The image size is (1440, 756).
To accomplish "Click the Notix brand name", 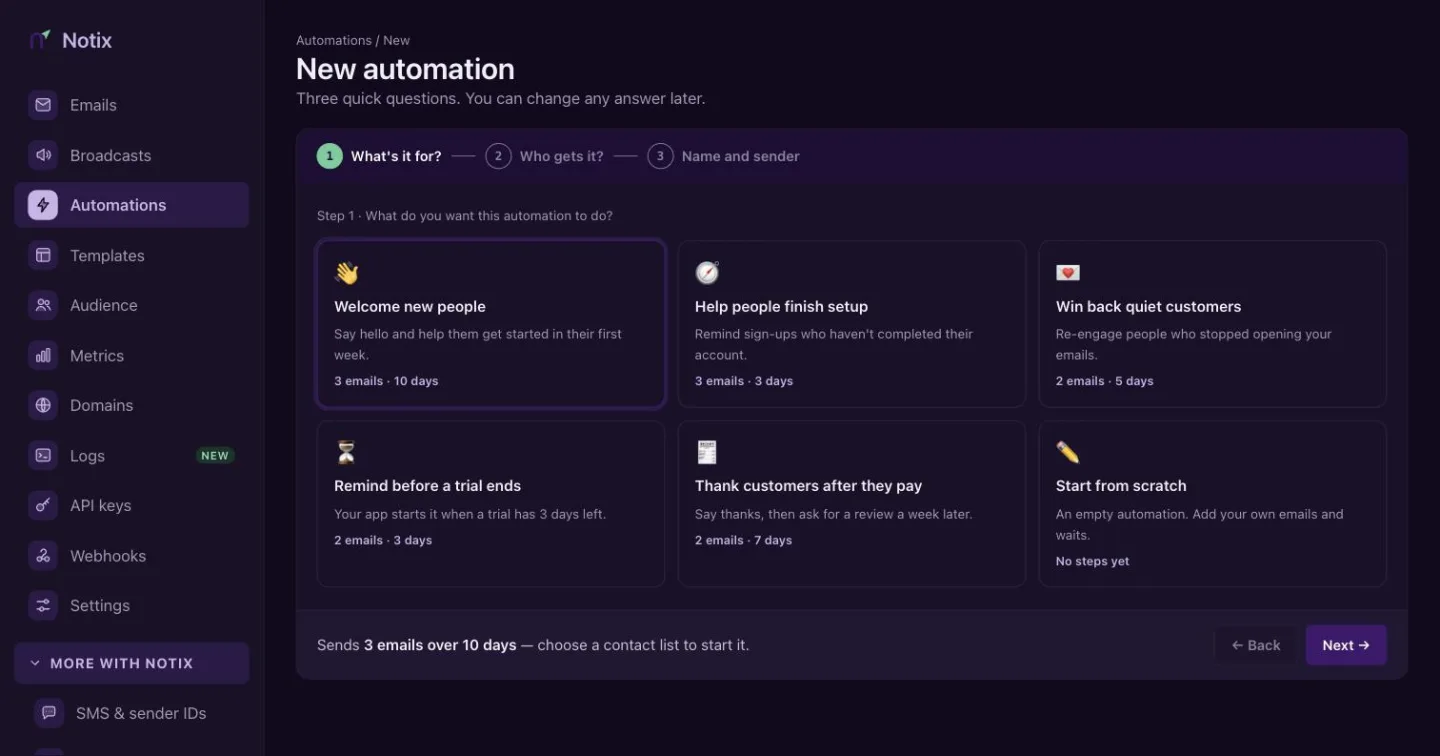I will pos(87,40).
